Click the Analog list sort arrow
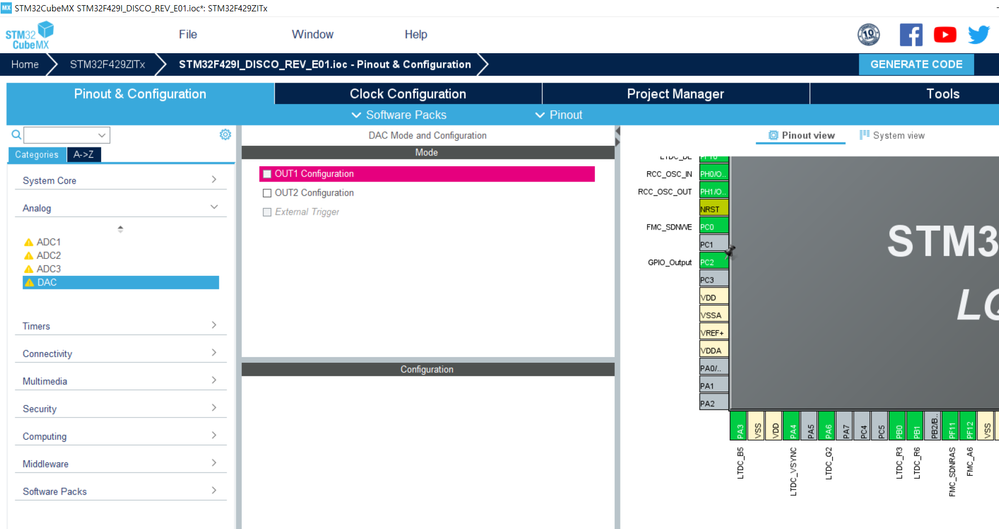Viewport: 999px width, 529px height. point(120,229)
